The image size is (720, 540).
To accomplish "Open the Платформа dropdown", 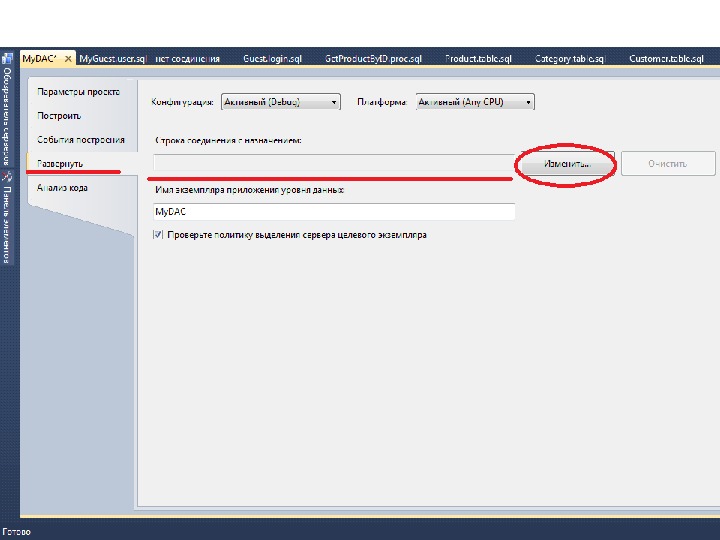I will coord(475,102).
